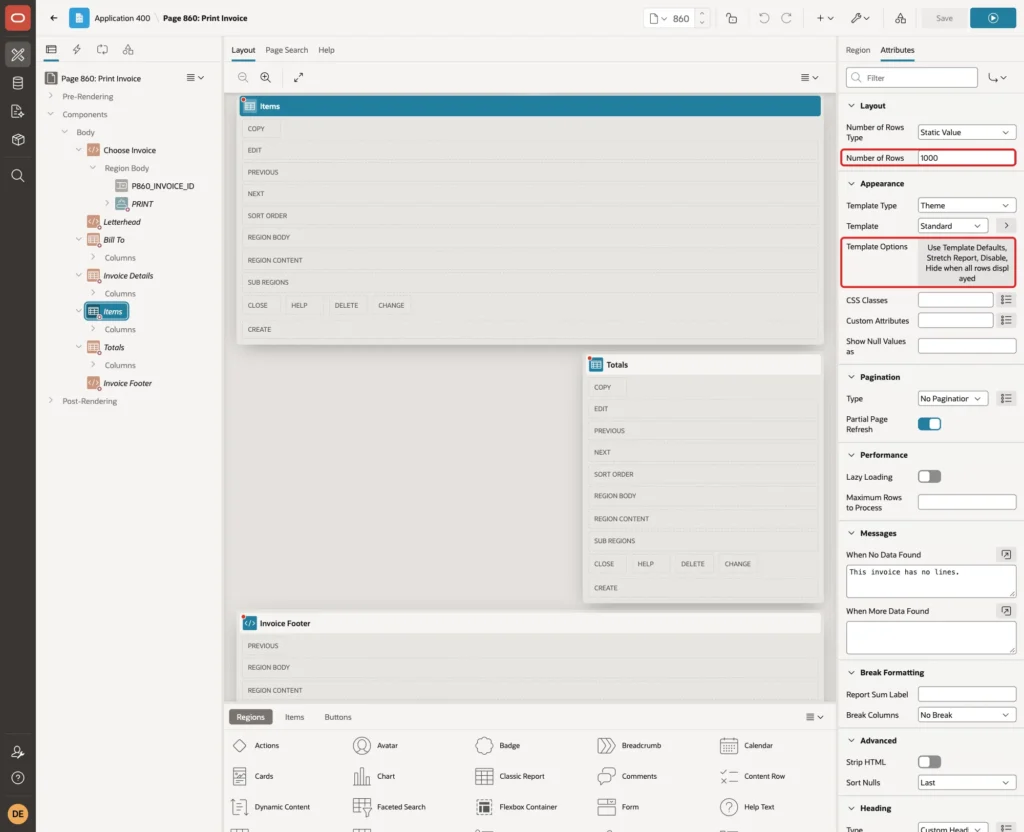The image size is (1024, 832).
Task: Open SQL Workshop database icon
Action: tap(18, 83)
